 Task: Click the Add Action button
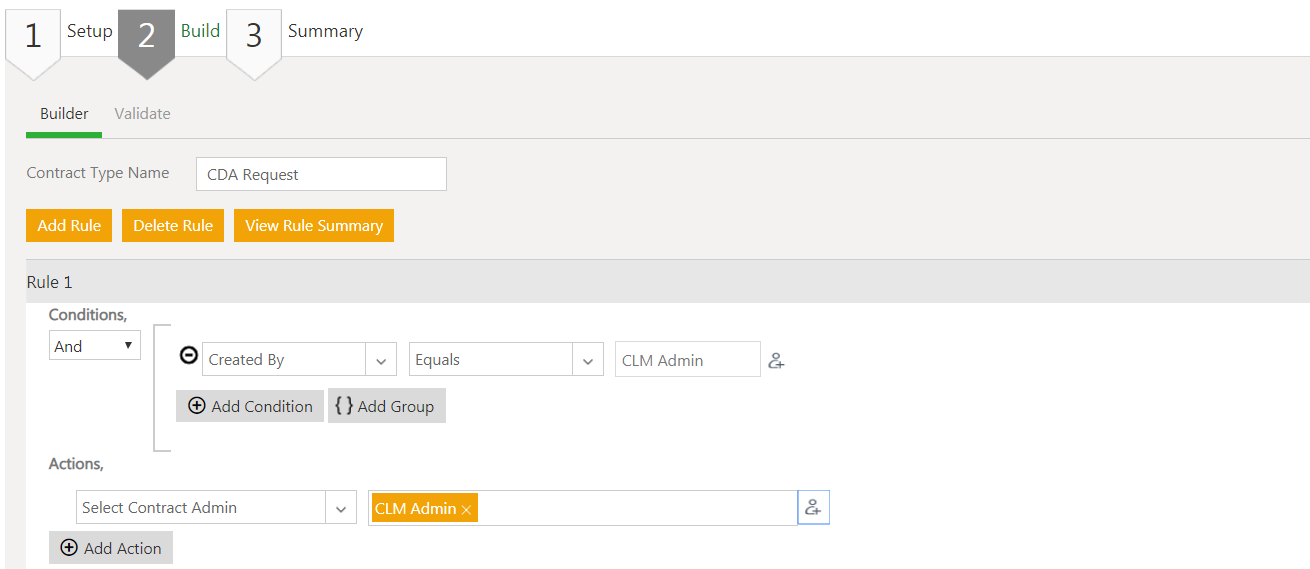click(x=111, y=548)
